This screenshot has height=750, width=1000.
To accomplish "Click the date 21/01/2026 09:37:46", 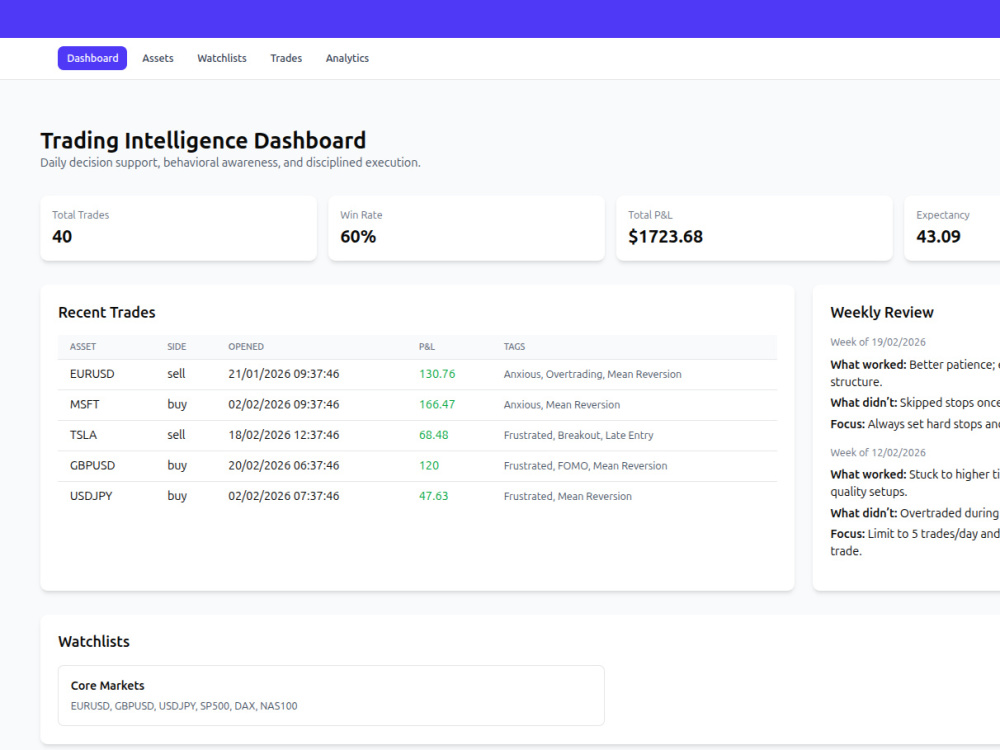I will pos(284,374).
